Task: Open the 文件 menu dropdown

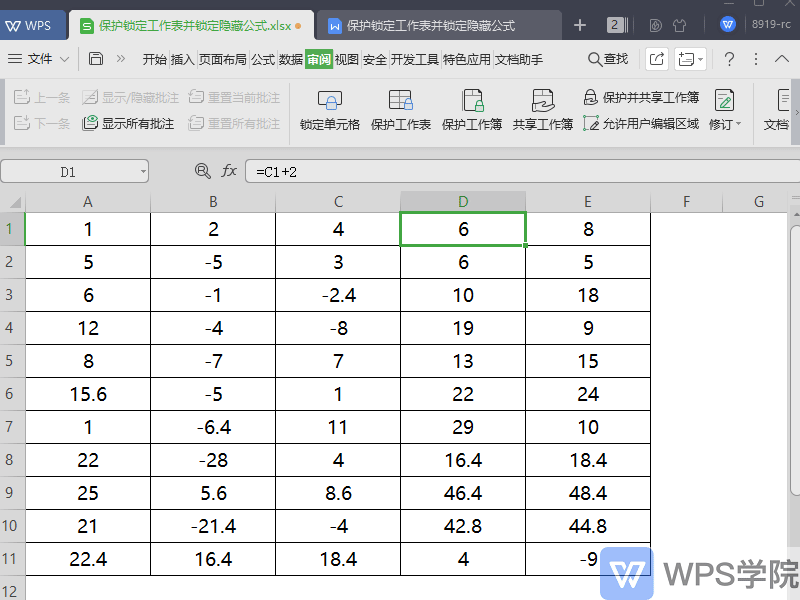Action: coord(38,59)
